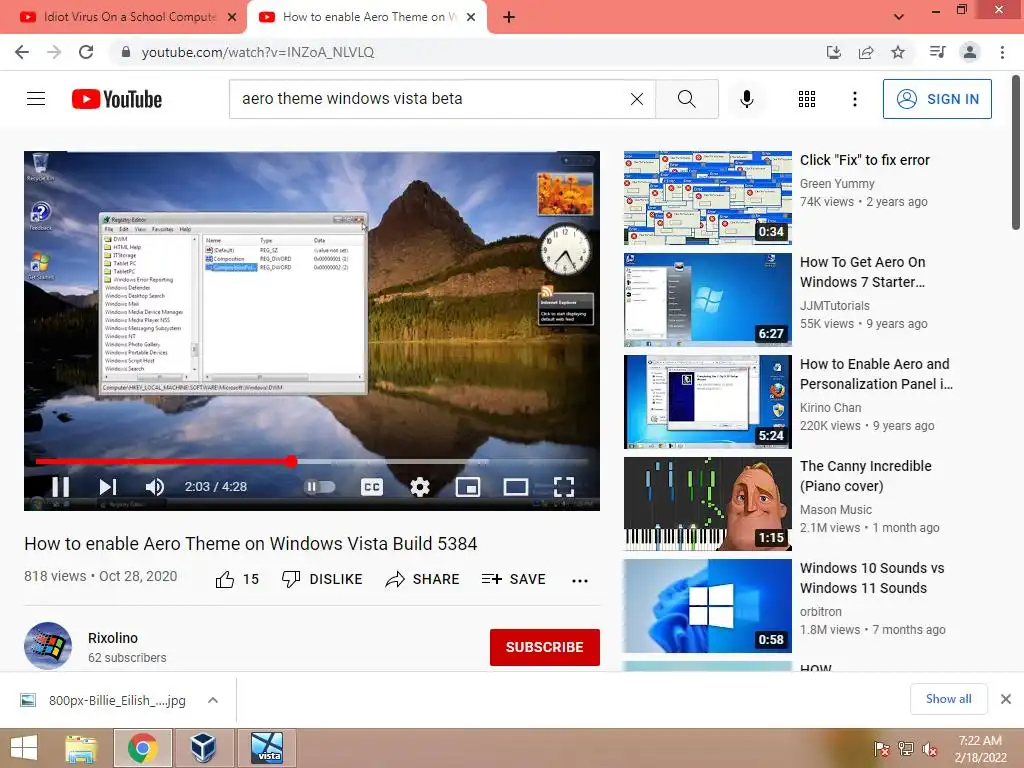This screenshot has width=1024, height=768.
Task: Open the Chrome profile avatar
Action: (970, 52)
